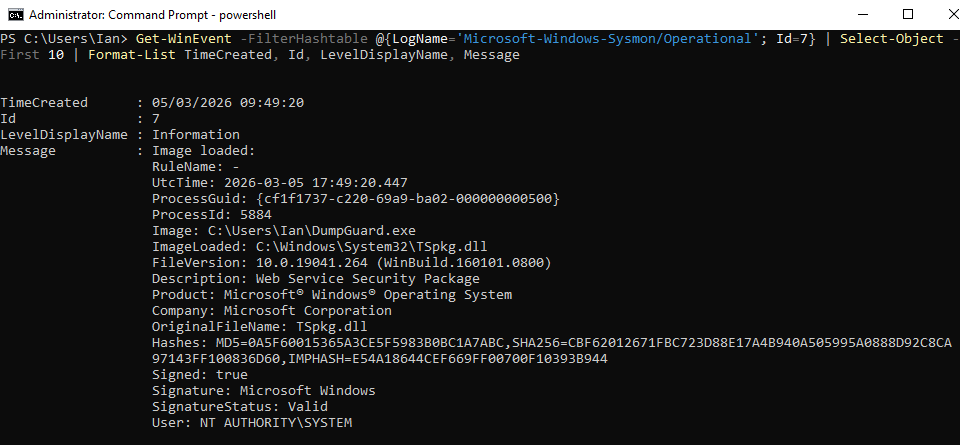The width and height of the screenshot is (960, 445).
Task: Minimize the Command Prompt window
Action: (x=861, y=14)
